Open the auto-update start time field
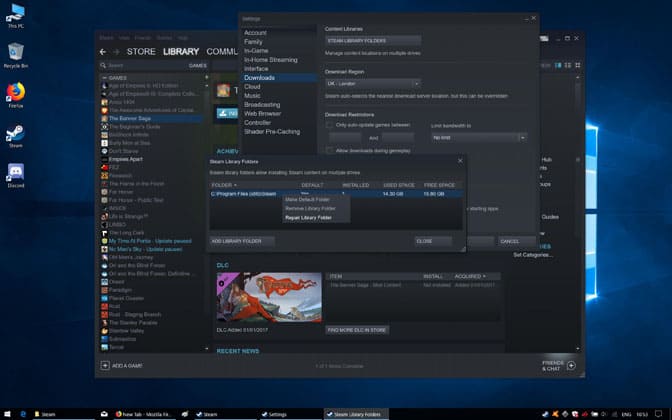Image resolution: width=672 pixels, height=420 pixels. click(x=345, y=138)
